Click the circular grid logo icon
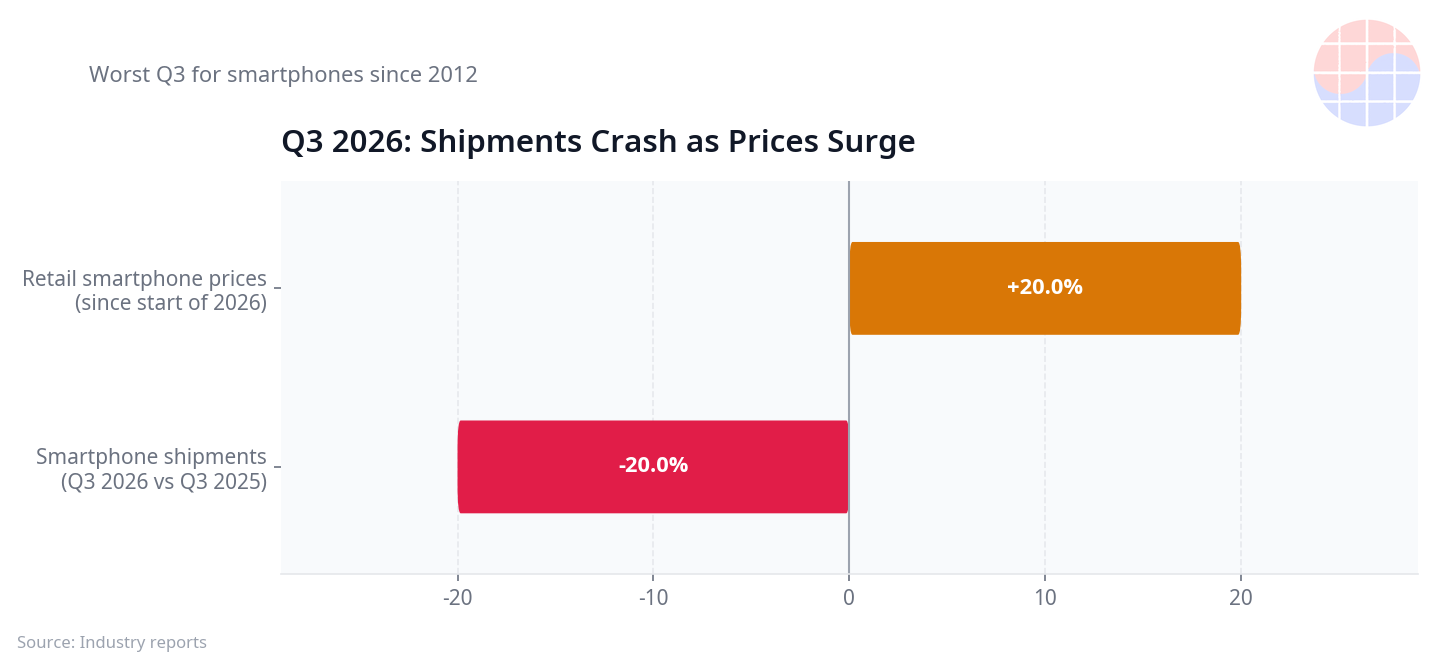This screenshot has width=1440, height=660. (1366, 73)
